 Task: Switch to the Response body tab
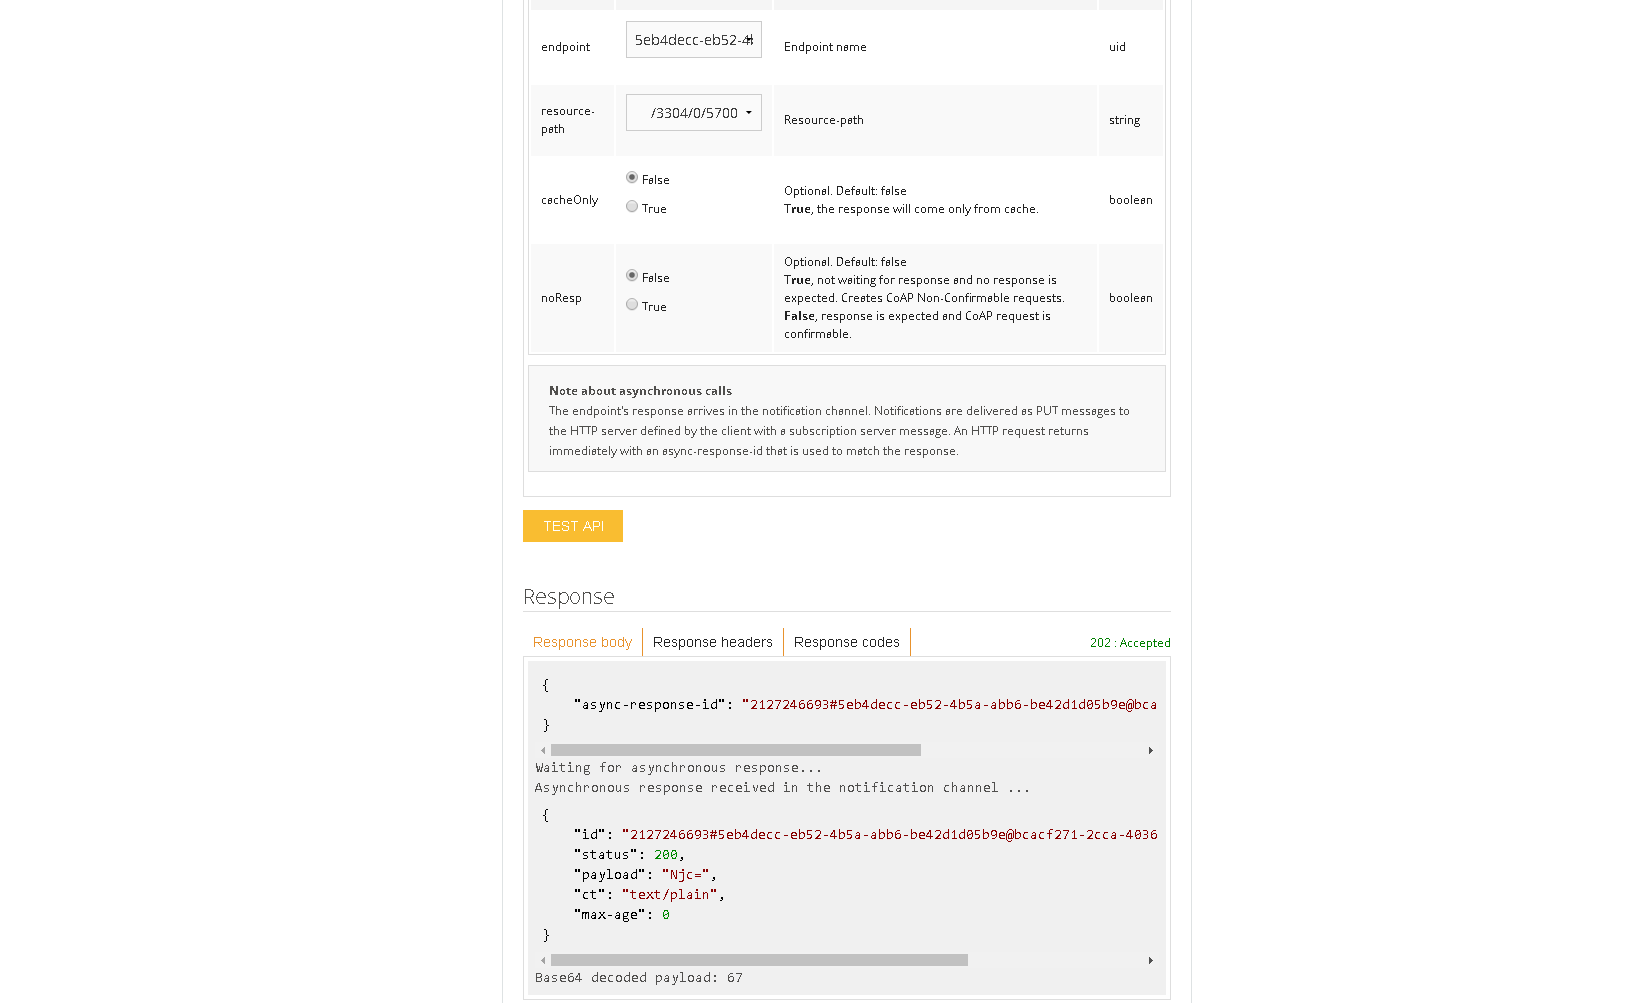582,642
